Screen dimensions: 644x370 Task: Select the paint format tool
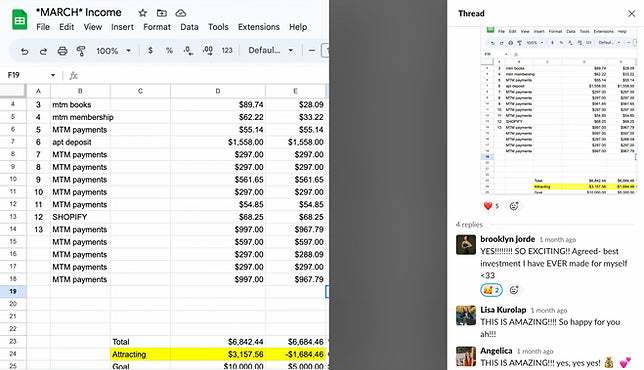[x=81, y=51]
